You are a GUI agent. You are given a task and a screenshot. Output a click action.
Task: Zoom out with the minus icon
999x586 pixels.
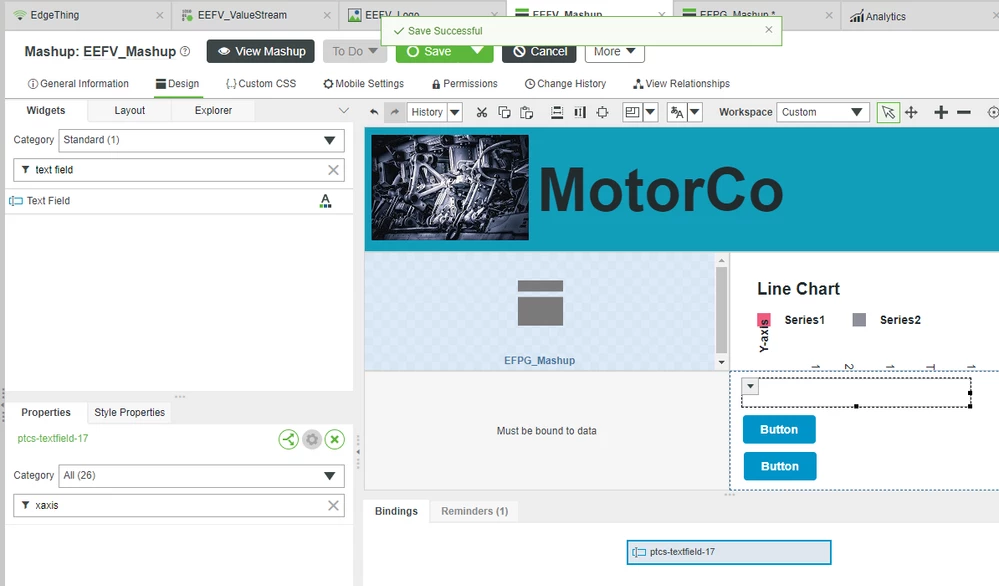(964, 113)
